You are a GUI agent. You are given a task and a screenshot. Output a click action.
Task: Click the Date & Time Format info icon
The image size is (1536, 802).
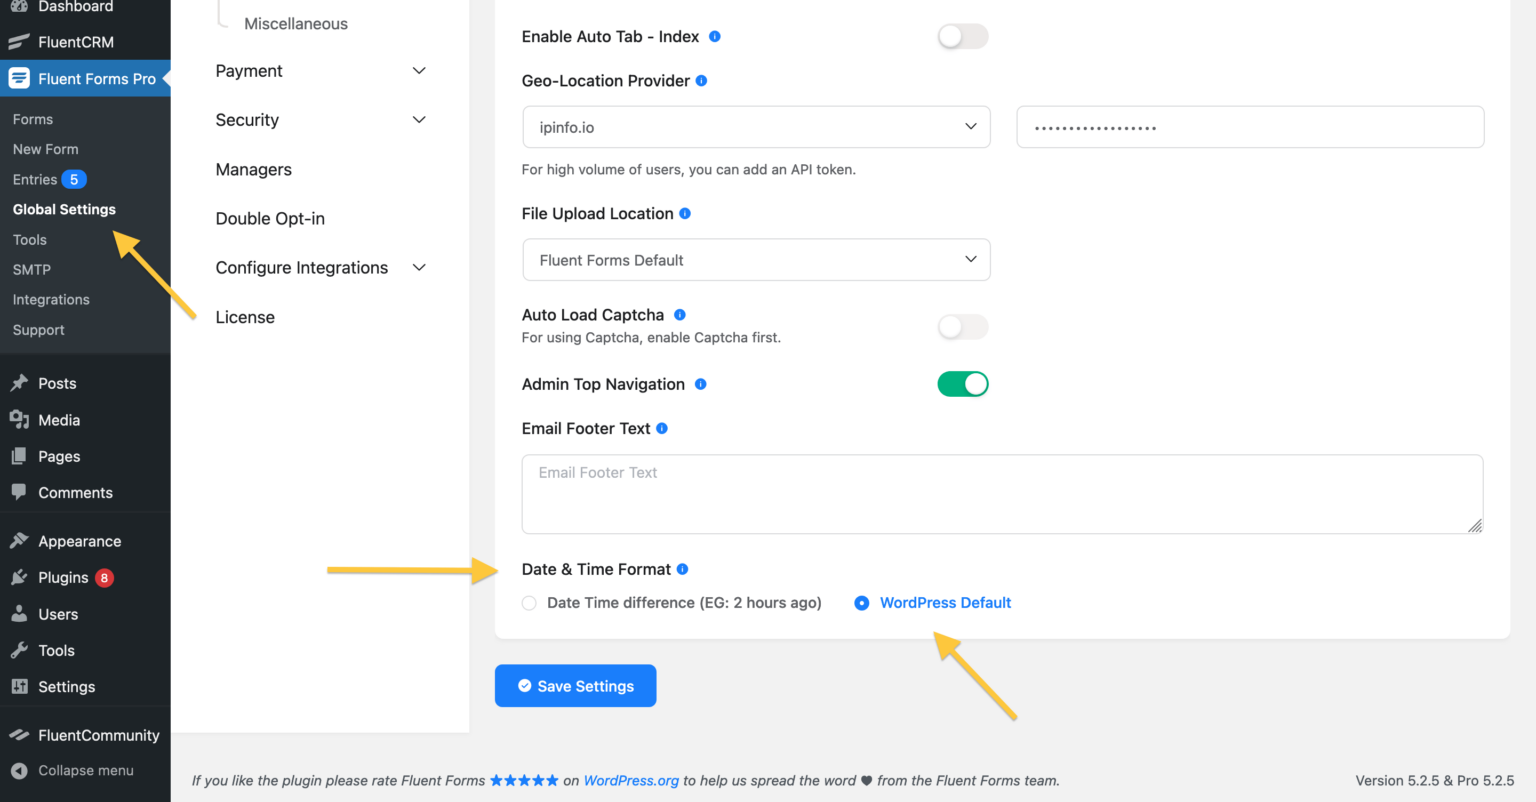[x=682, y=568]
